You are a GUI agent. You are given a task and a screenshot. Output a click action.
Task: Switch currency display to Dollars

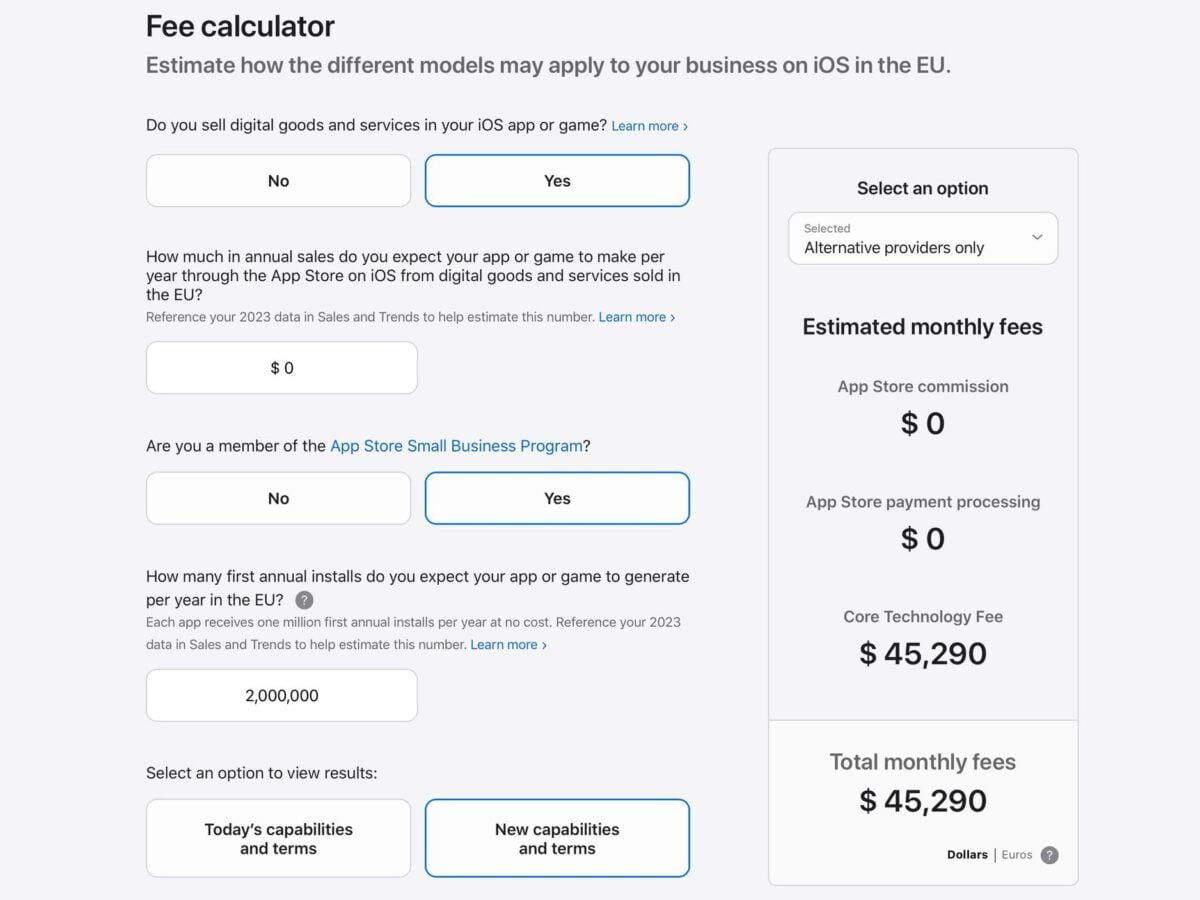tap(967, 855)
